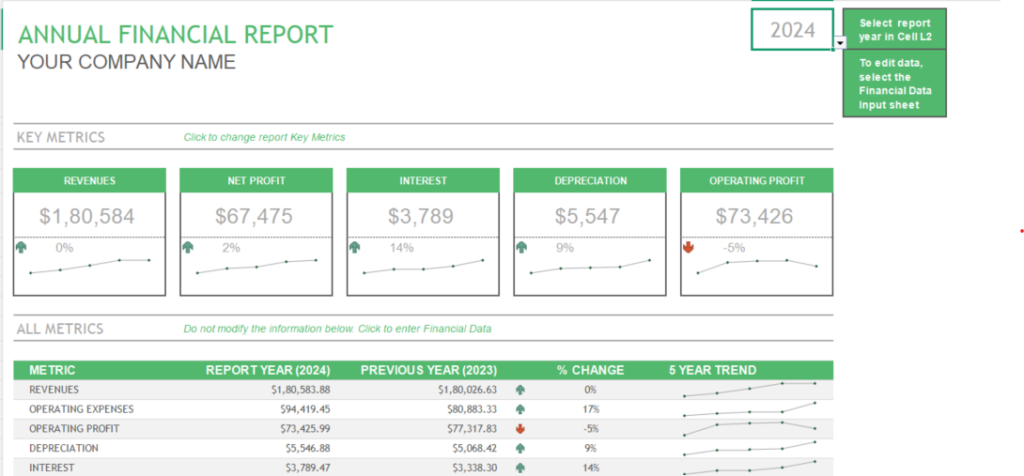
Task: Click the REPORT YEAR (2024) column header
Action: 268,370
